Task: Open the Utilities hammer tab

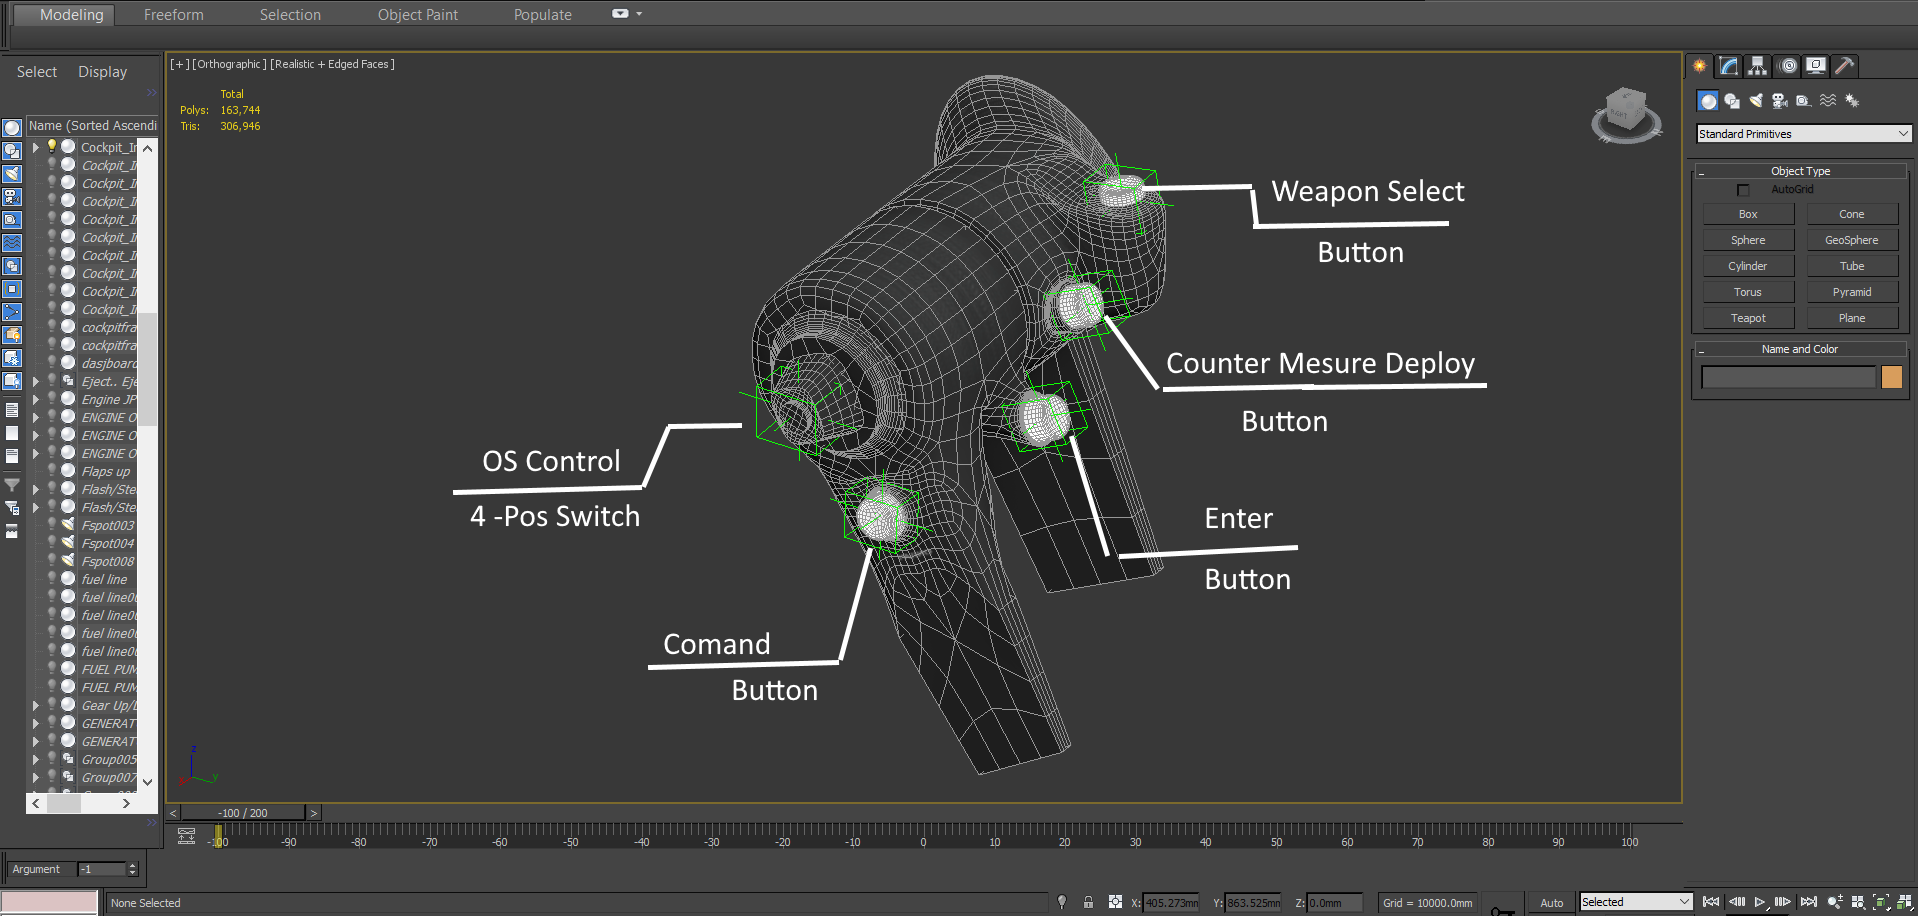Action: click(x=1845, y=66)
